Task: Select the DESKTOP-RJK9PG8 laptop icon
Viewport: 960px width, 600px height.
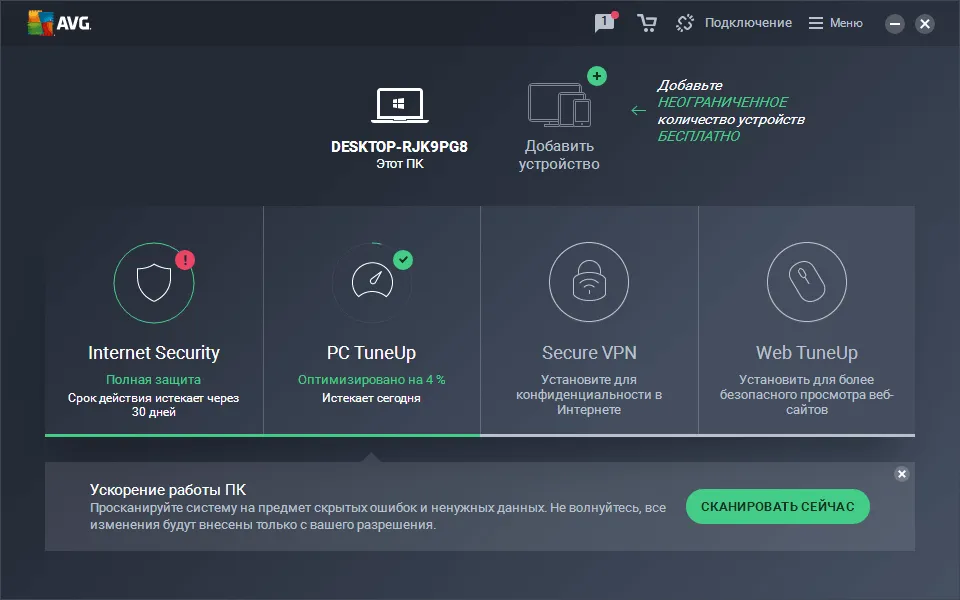Action: (x=399, y=105)
